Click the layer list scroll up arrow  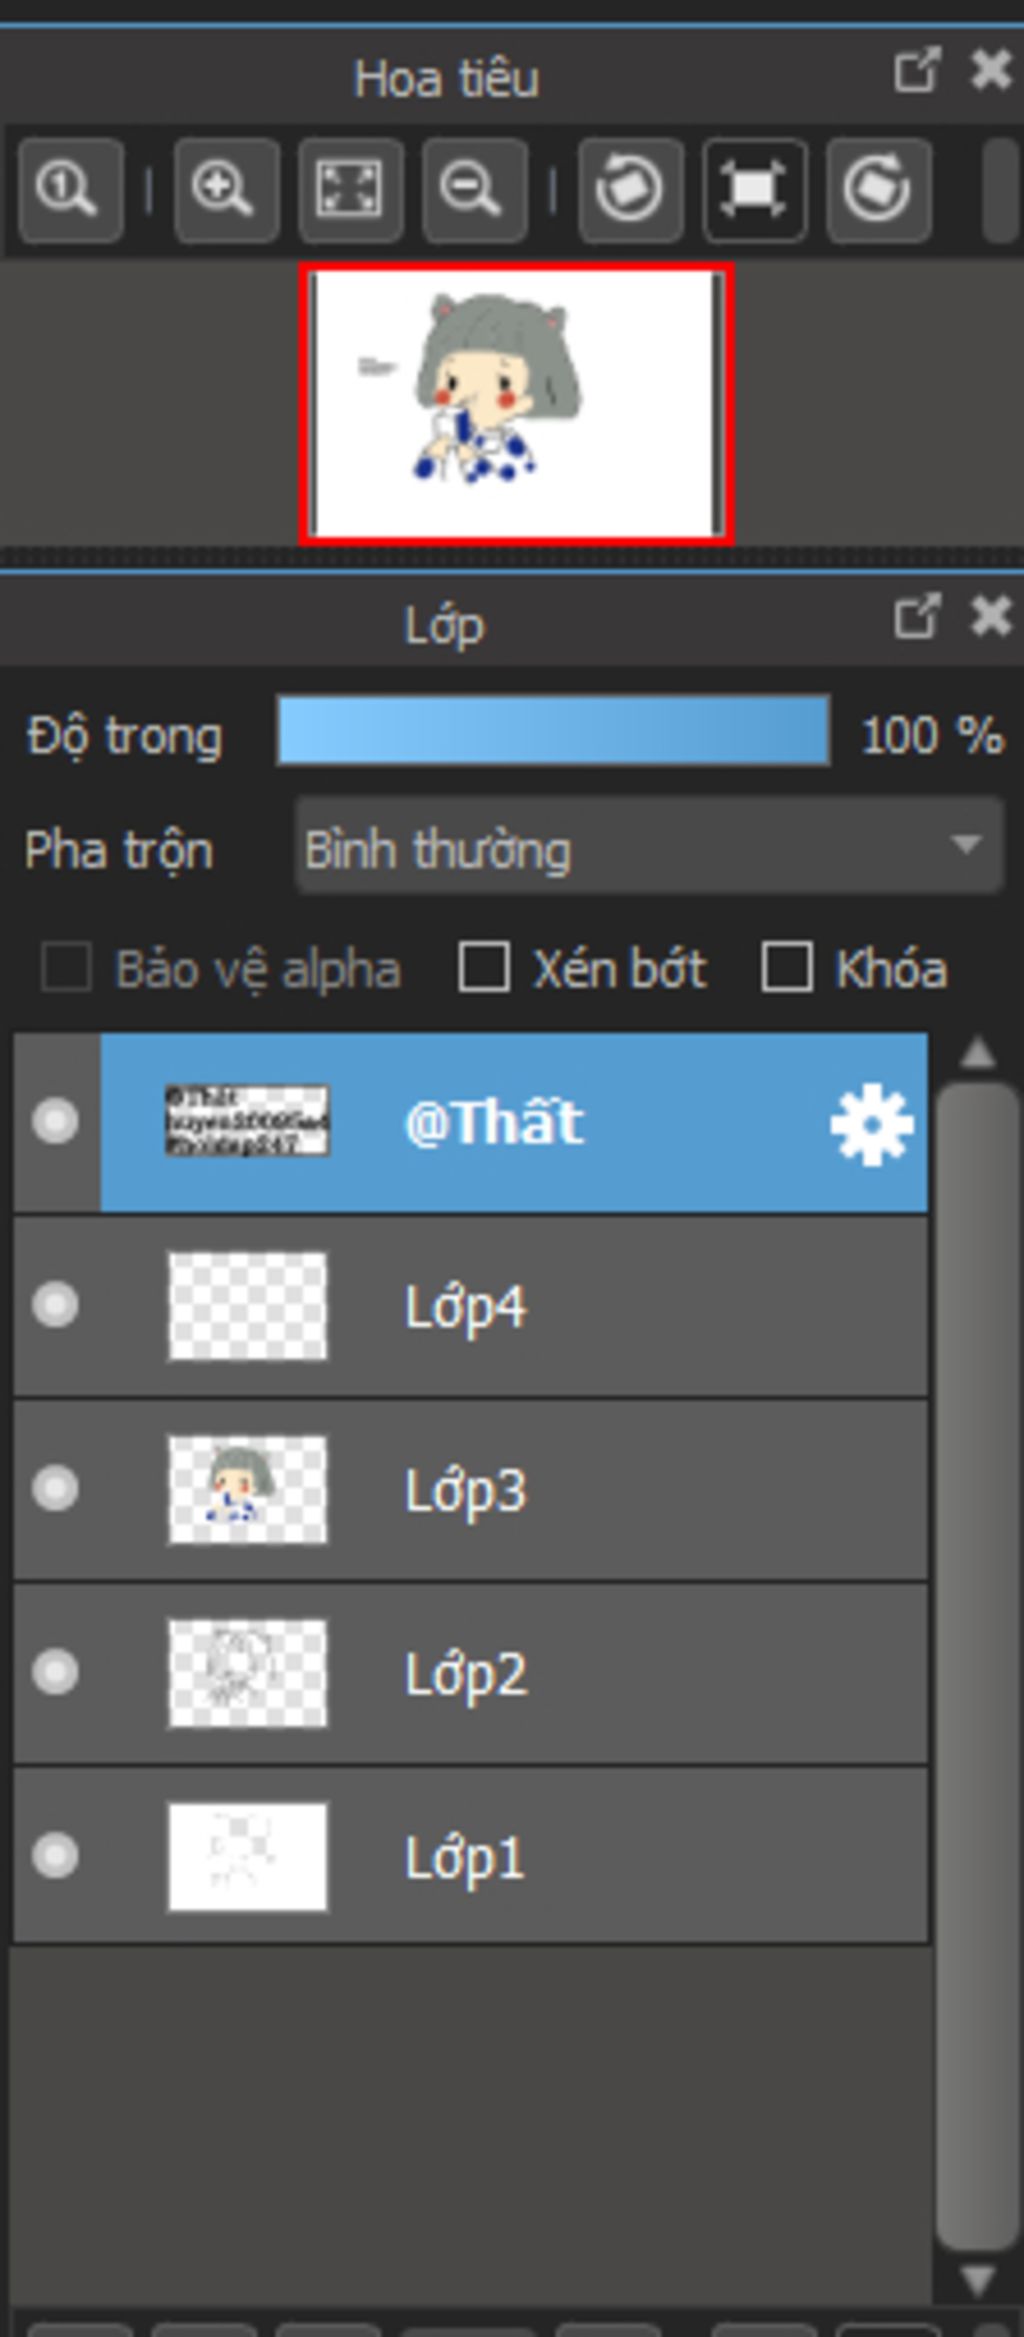[x=977, y=1053]
